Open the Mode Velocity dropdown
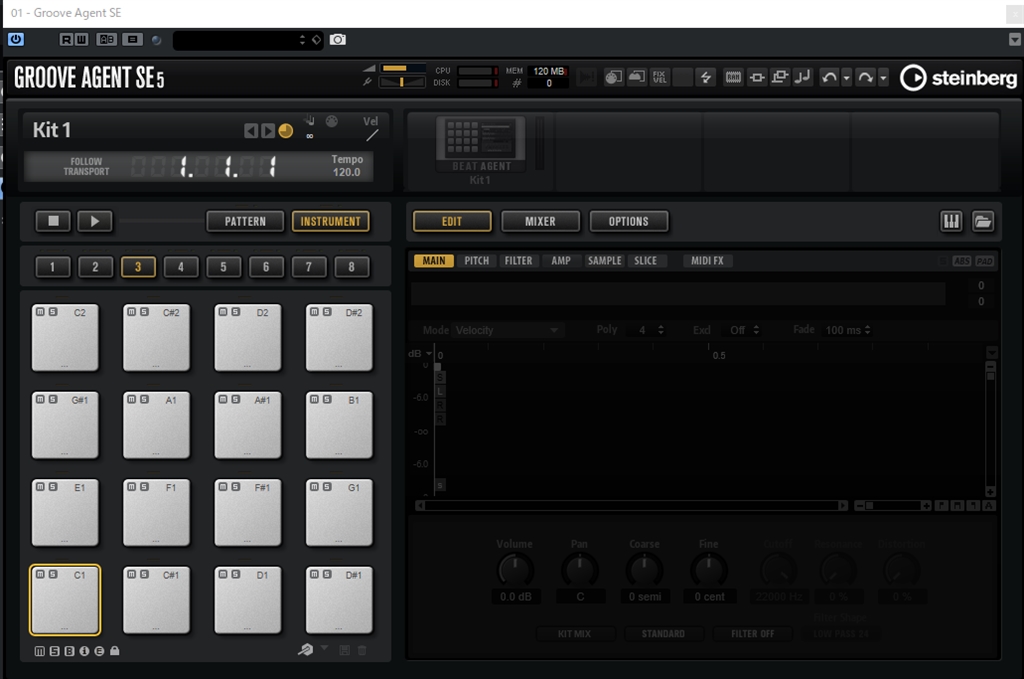Viewport: 1024px width, 679px height. pos(507,330)
